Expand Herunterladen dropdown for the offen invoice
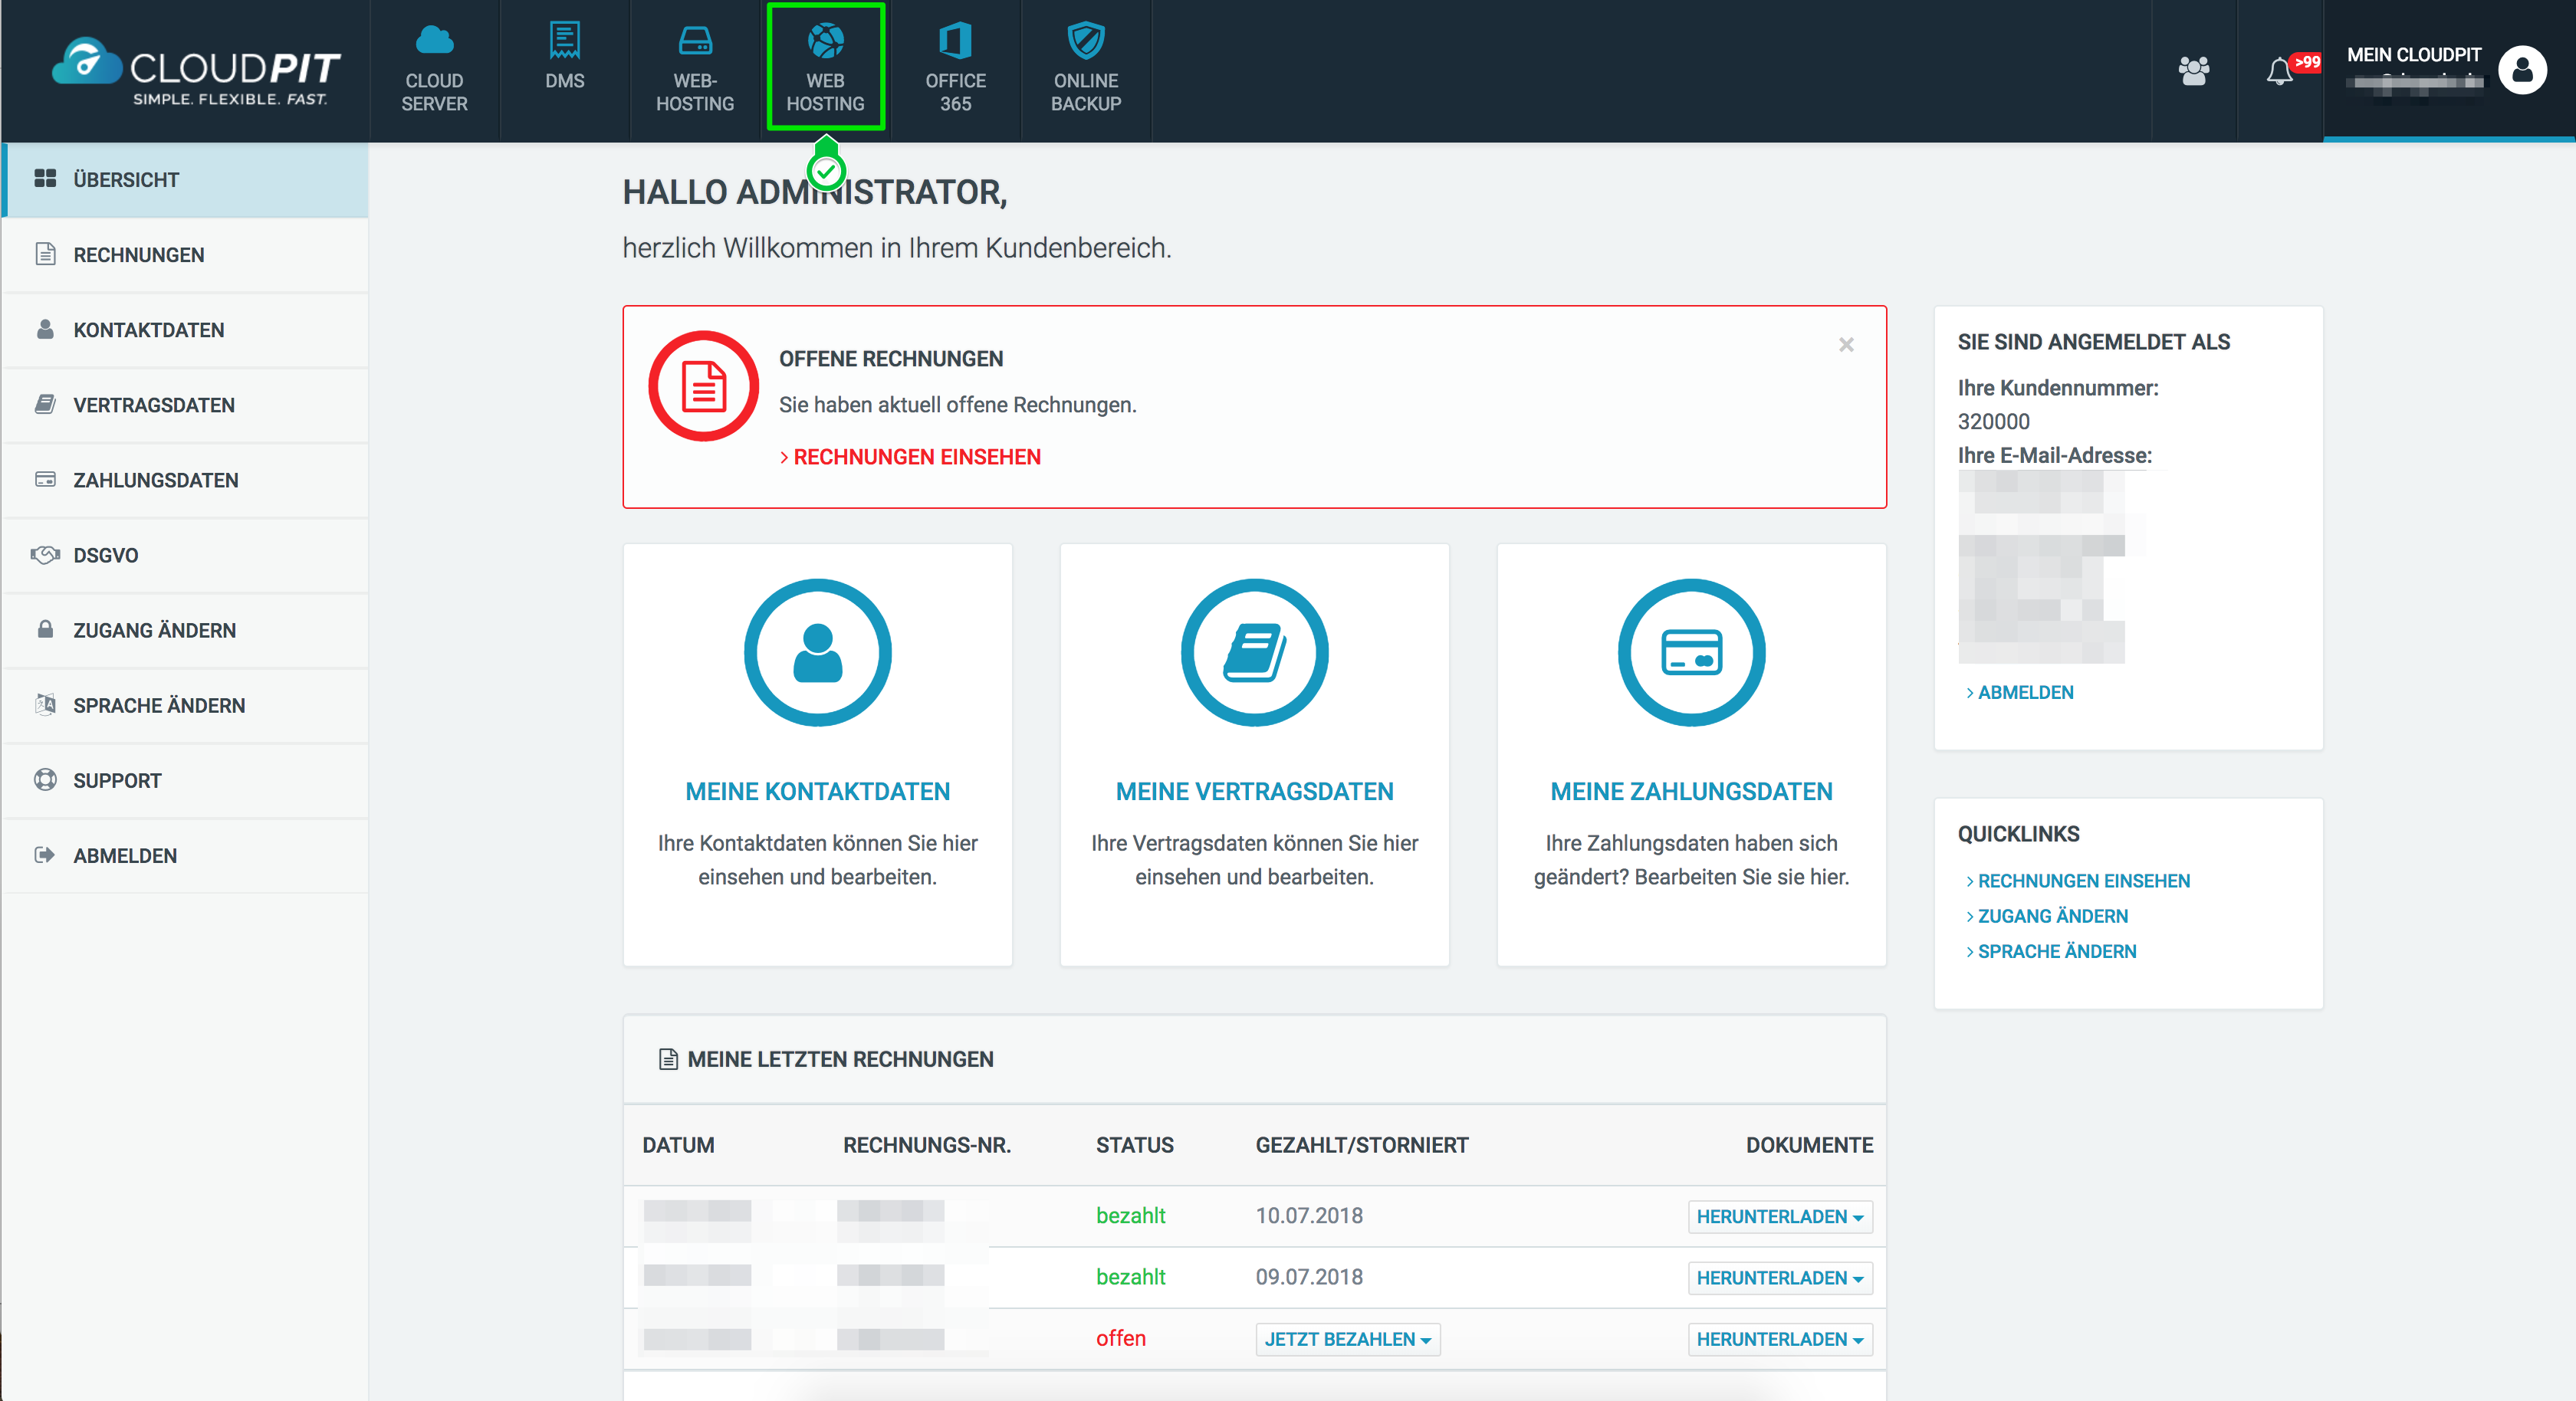This screenshot has height=1401, width=2576. point(1779,1339)
